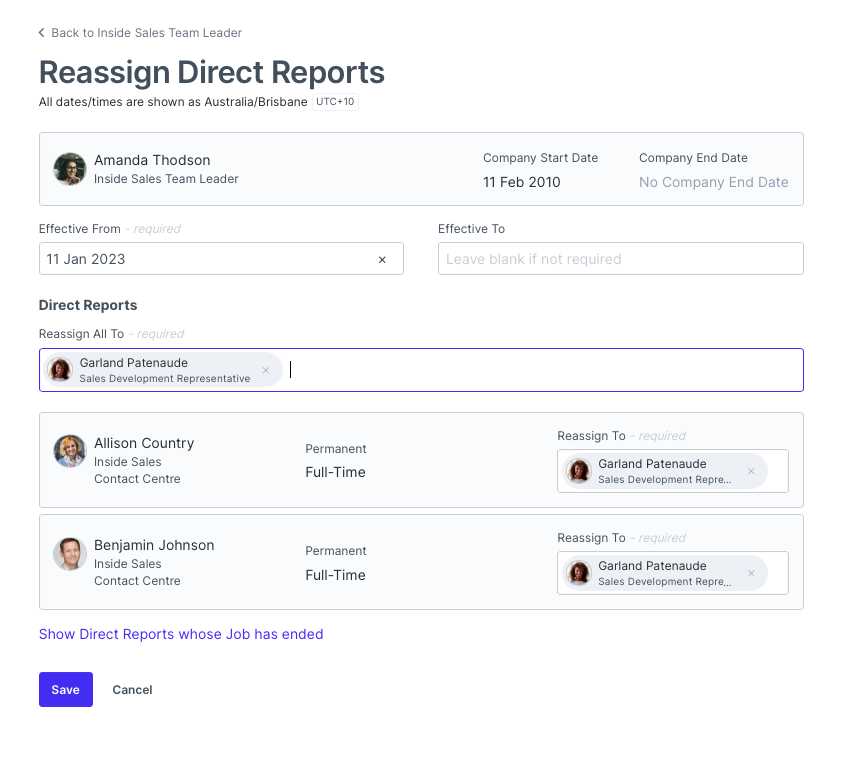Image resolution: width=860 pixels, height=757 pixels.
Task: Remove Garland from Benjamin Johnson's Reassign To
Action: pyautogui.click(x=751, y=572)
